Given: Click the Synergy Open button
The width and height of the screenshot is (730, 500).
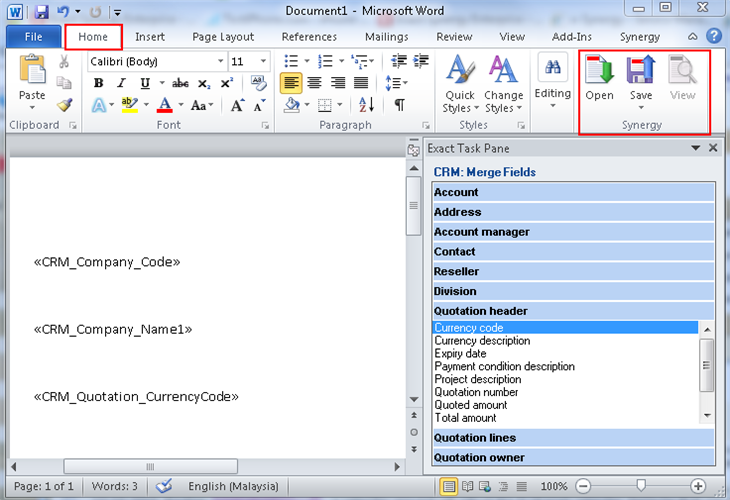Looking at the screenshot, I should 600,78.
